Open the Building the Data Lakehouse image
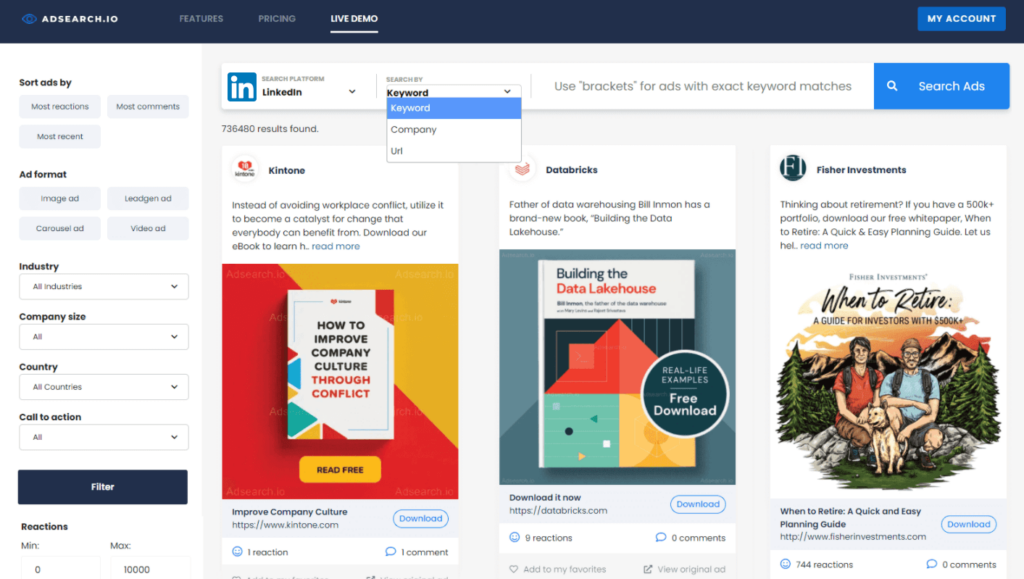1024x579 pixels. click(617, 367)
